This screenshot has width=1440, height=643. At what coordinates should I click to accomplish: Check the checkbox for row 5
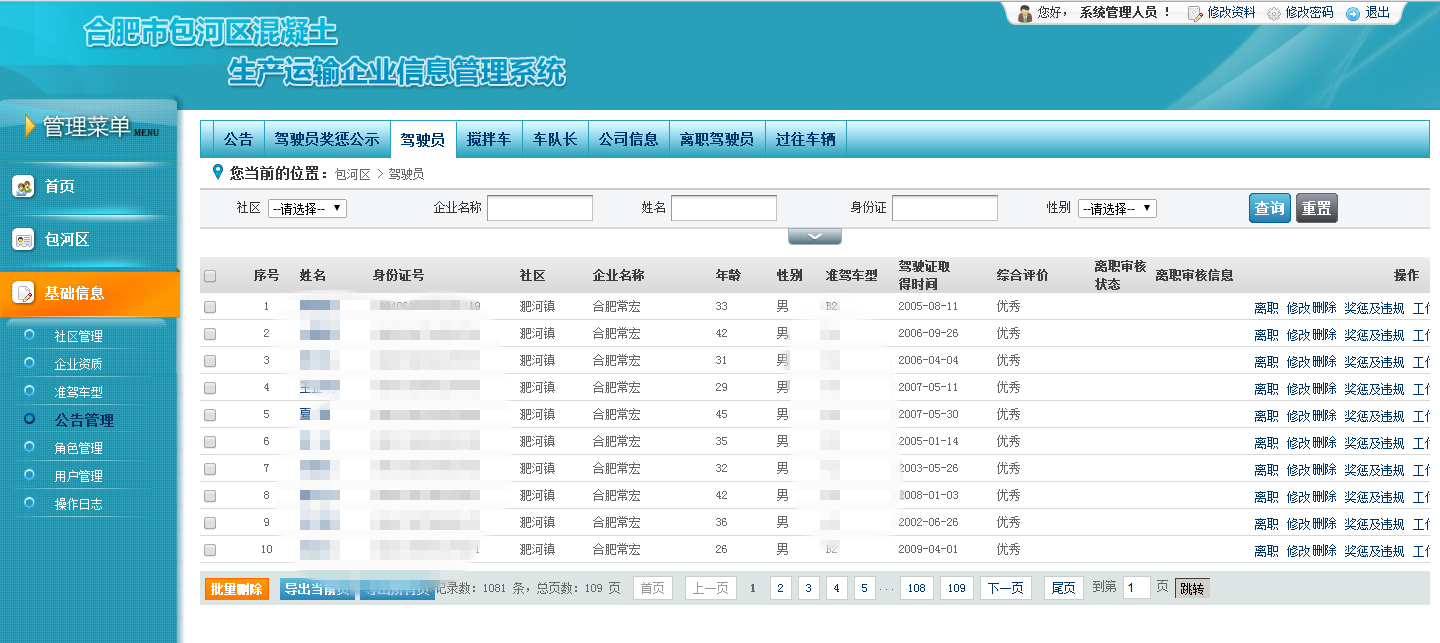tap(210, 415)
